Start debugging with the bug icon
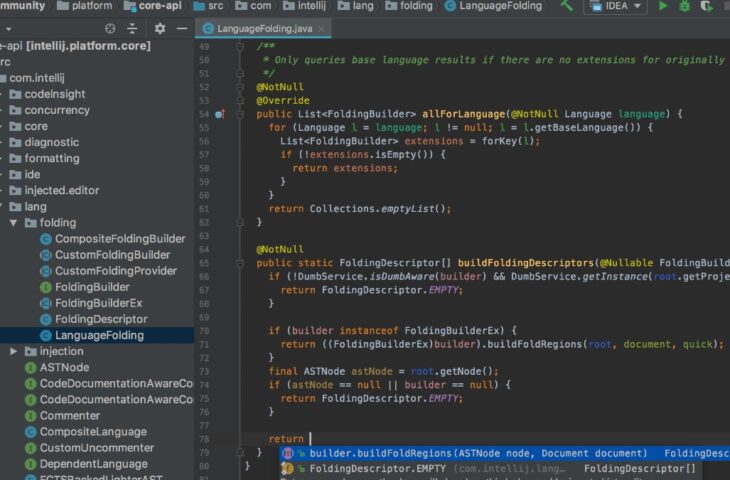The width and height of the screenshot is (730, 480). (685, 6)
